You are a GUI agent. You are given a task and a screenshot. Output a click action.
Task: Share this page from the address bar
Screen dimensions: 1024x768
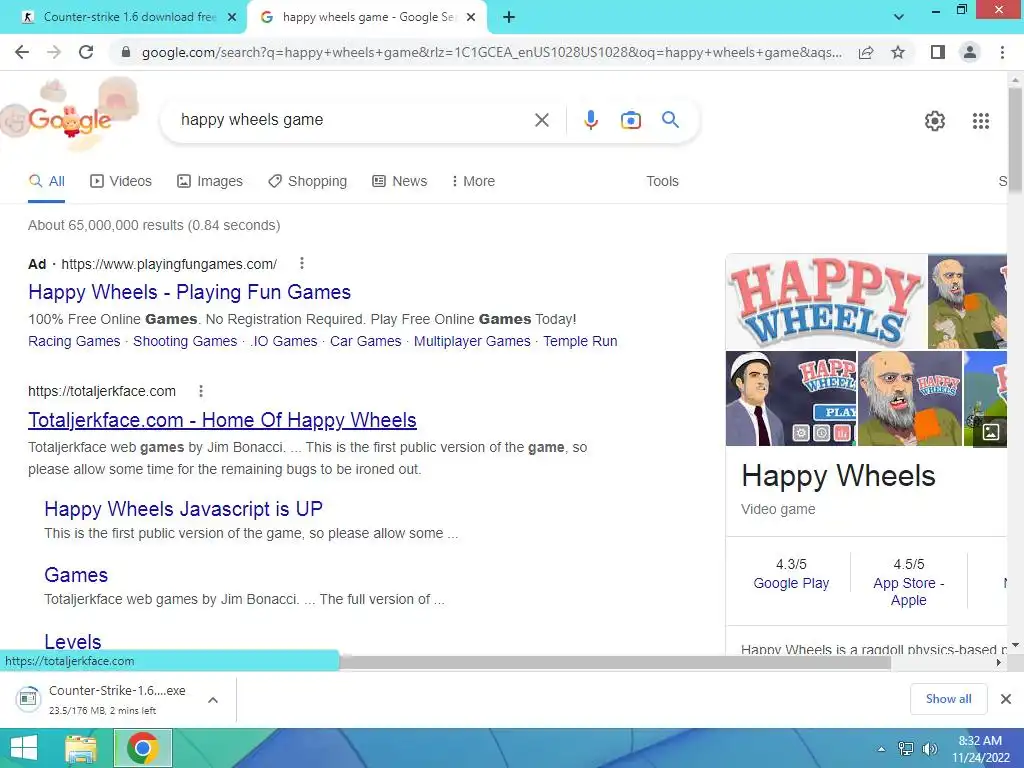866,52
